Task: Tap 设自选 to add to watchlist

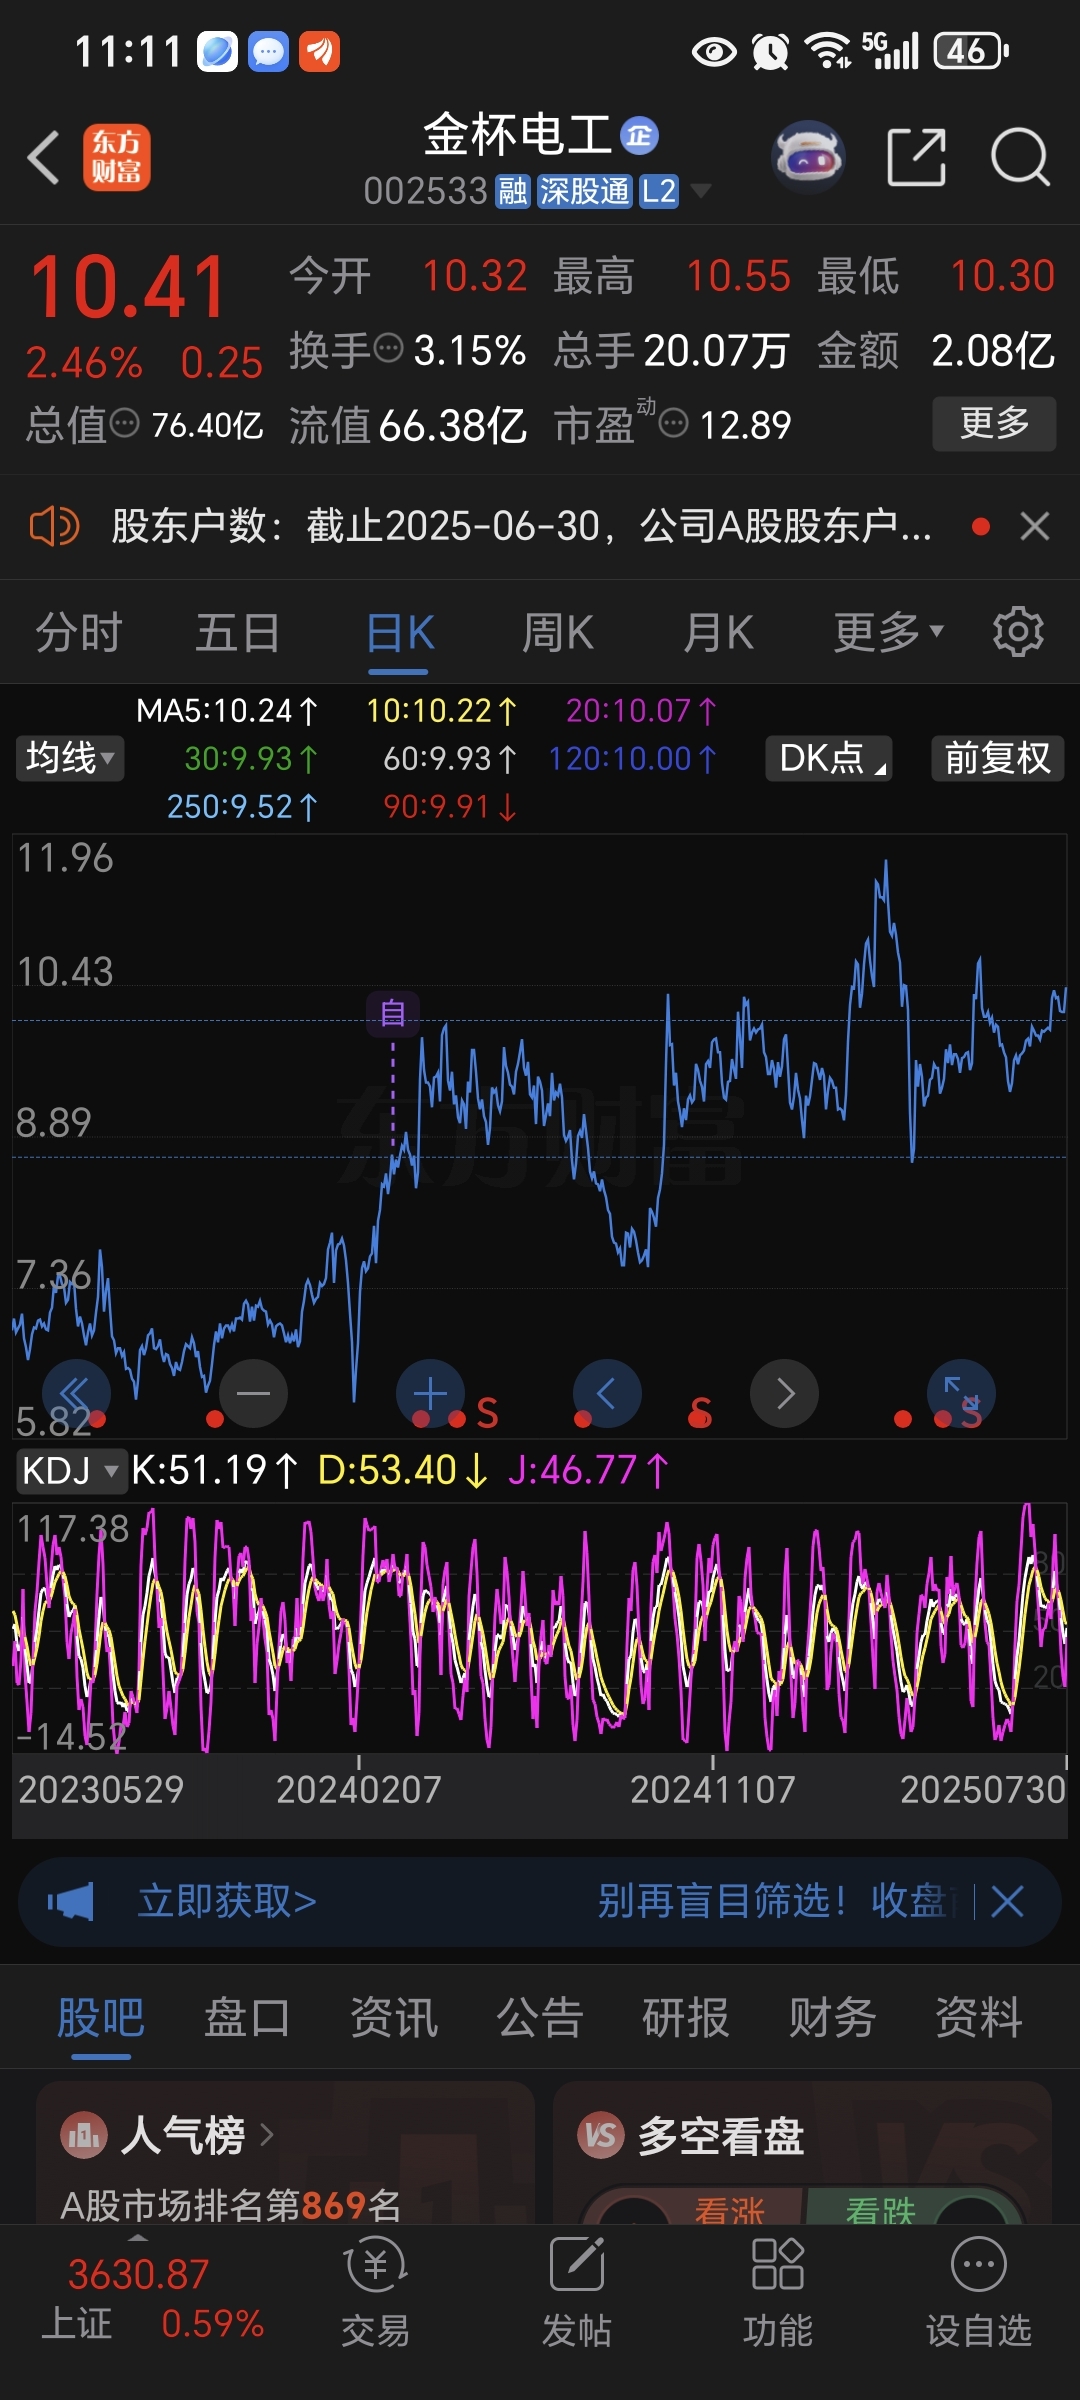Action: point(978,2293)
